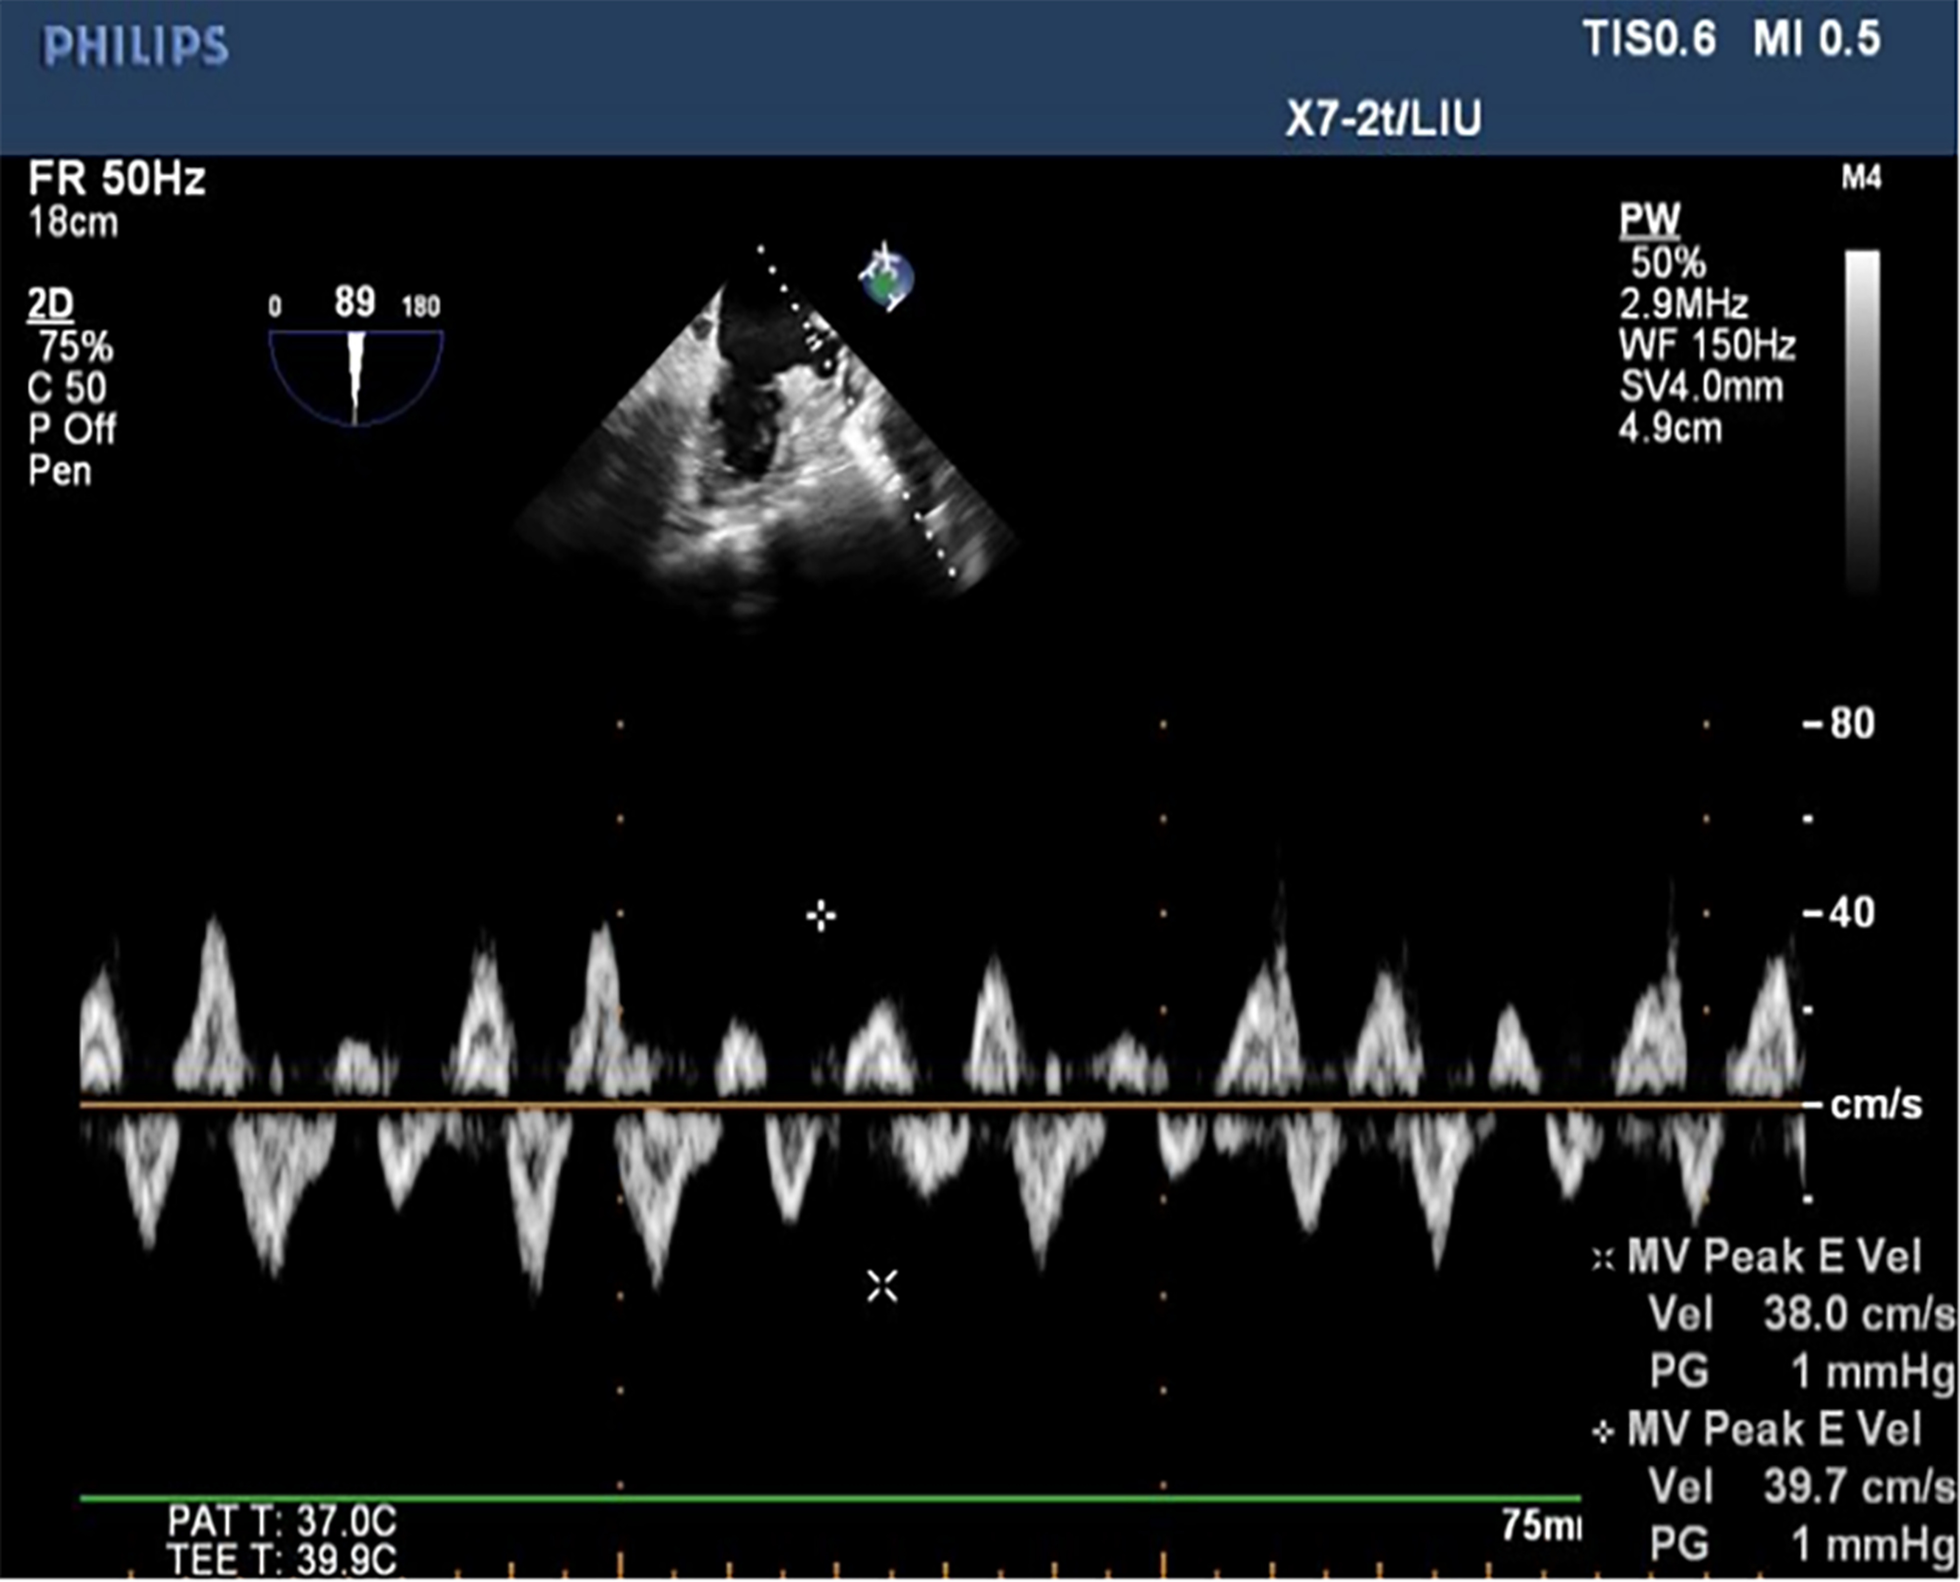Click the PAT T: 37.0C temperature
1960x1582 pixels.
pos(282,1522)
